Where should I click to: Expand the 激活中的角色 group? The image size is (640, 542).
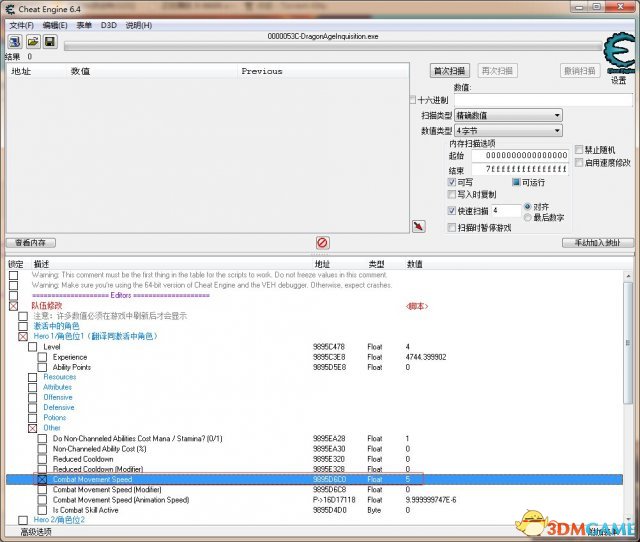point(23,327)
